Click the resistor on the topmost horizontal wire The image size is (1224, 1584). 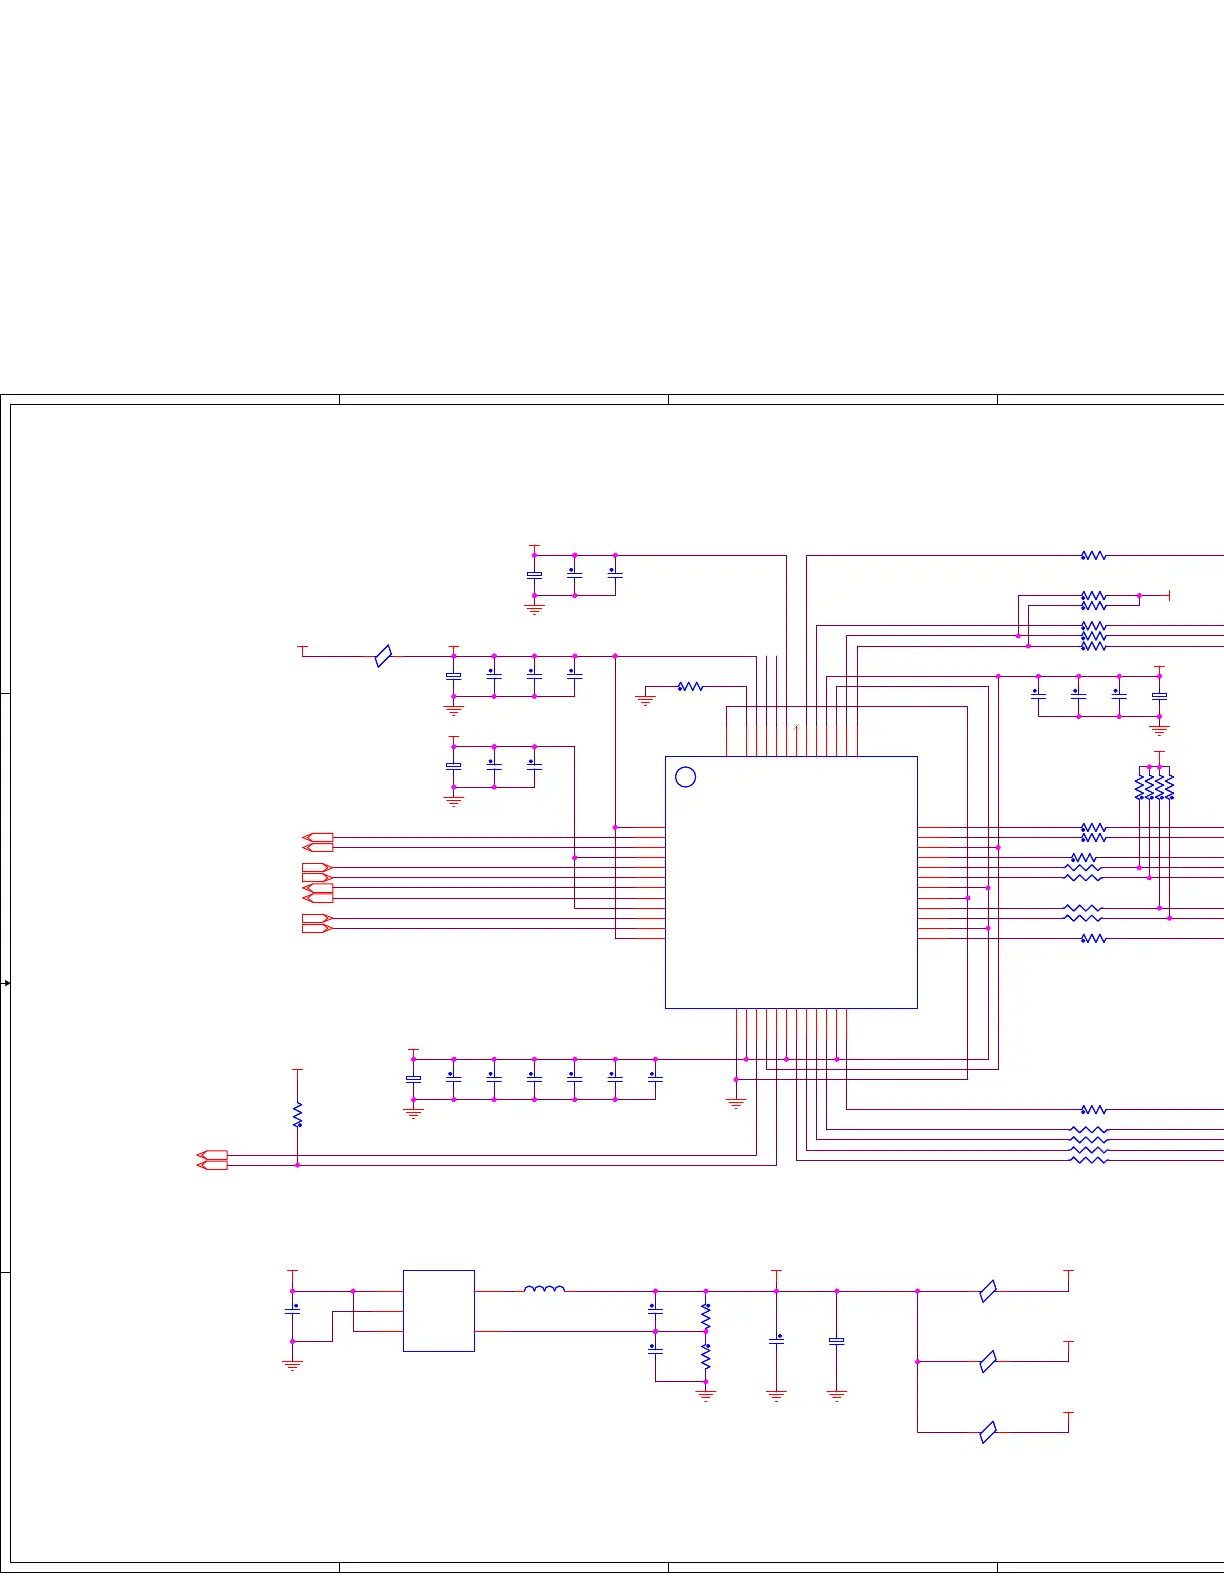pyautogui.click(x=1093, y=555)
